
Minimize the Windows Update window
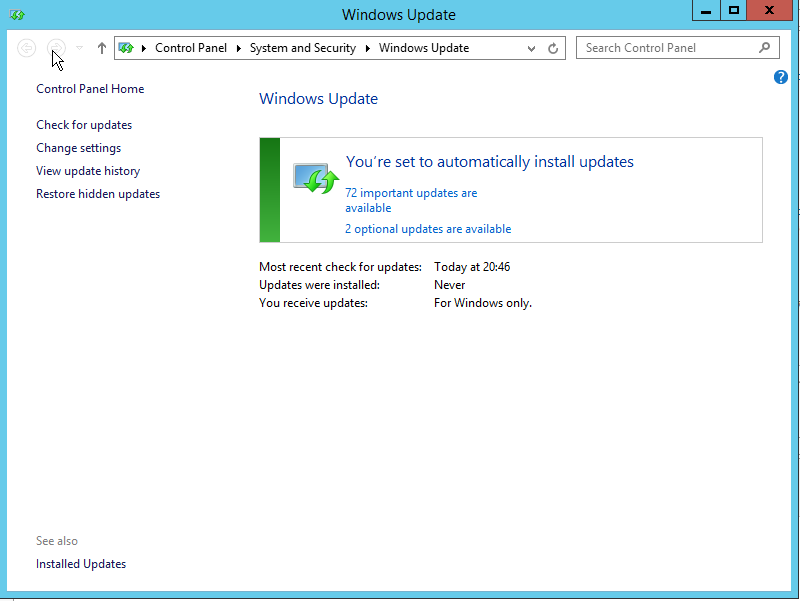coord(706,11)
